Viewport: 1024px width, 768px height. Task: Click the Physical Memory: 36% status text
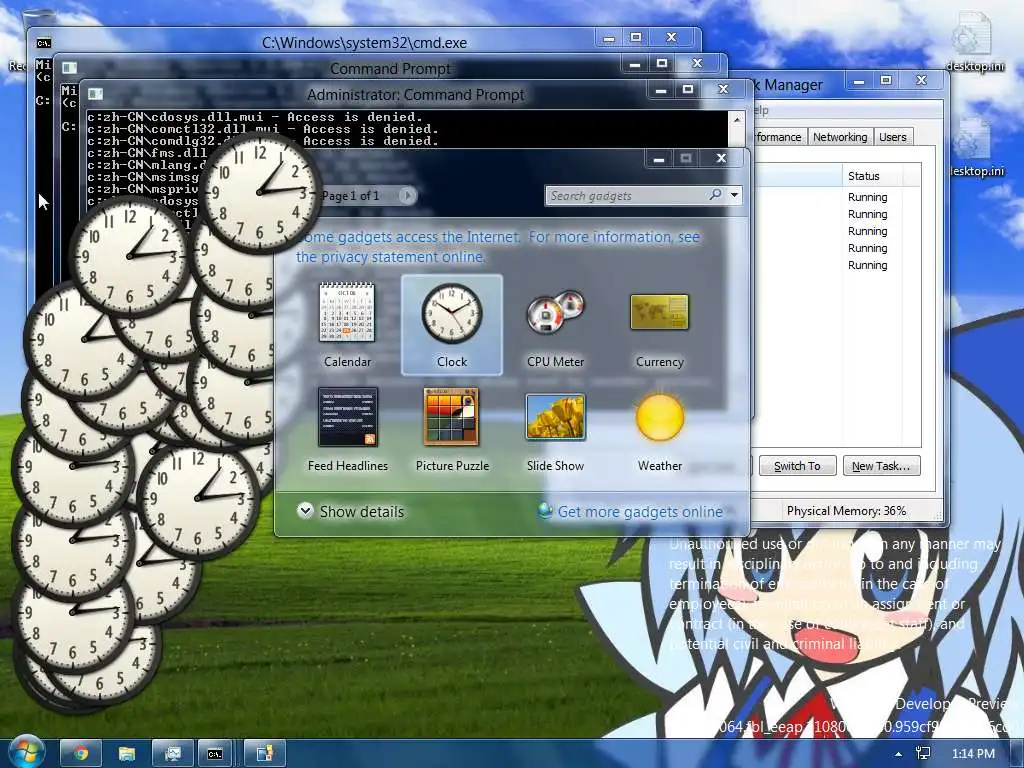(x=846, y=511)
